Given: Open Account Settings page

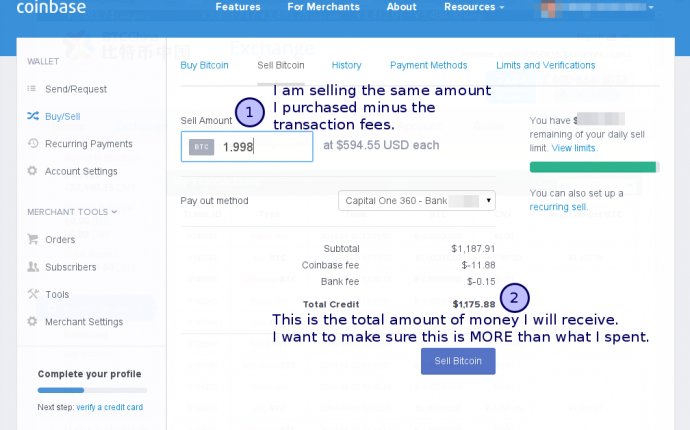Looking at the screenshot, I should 81,171.
